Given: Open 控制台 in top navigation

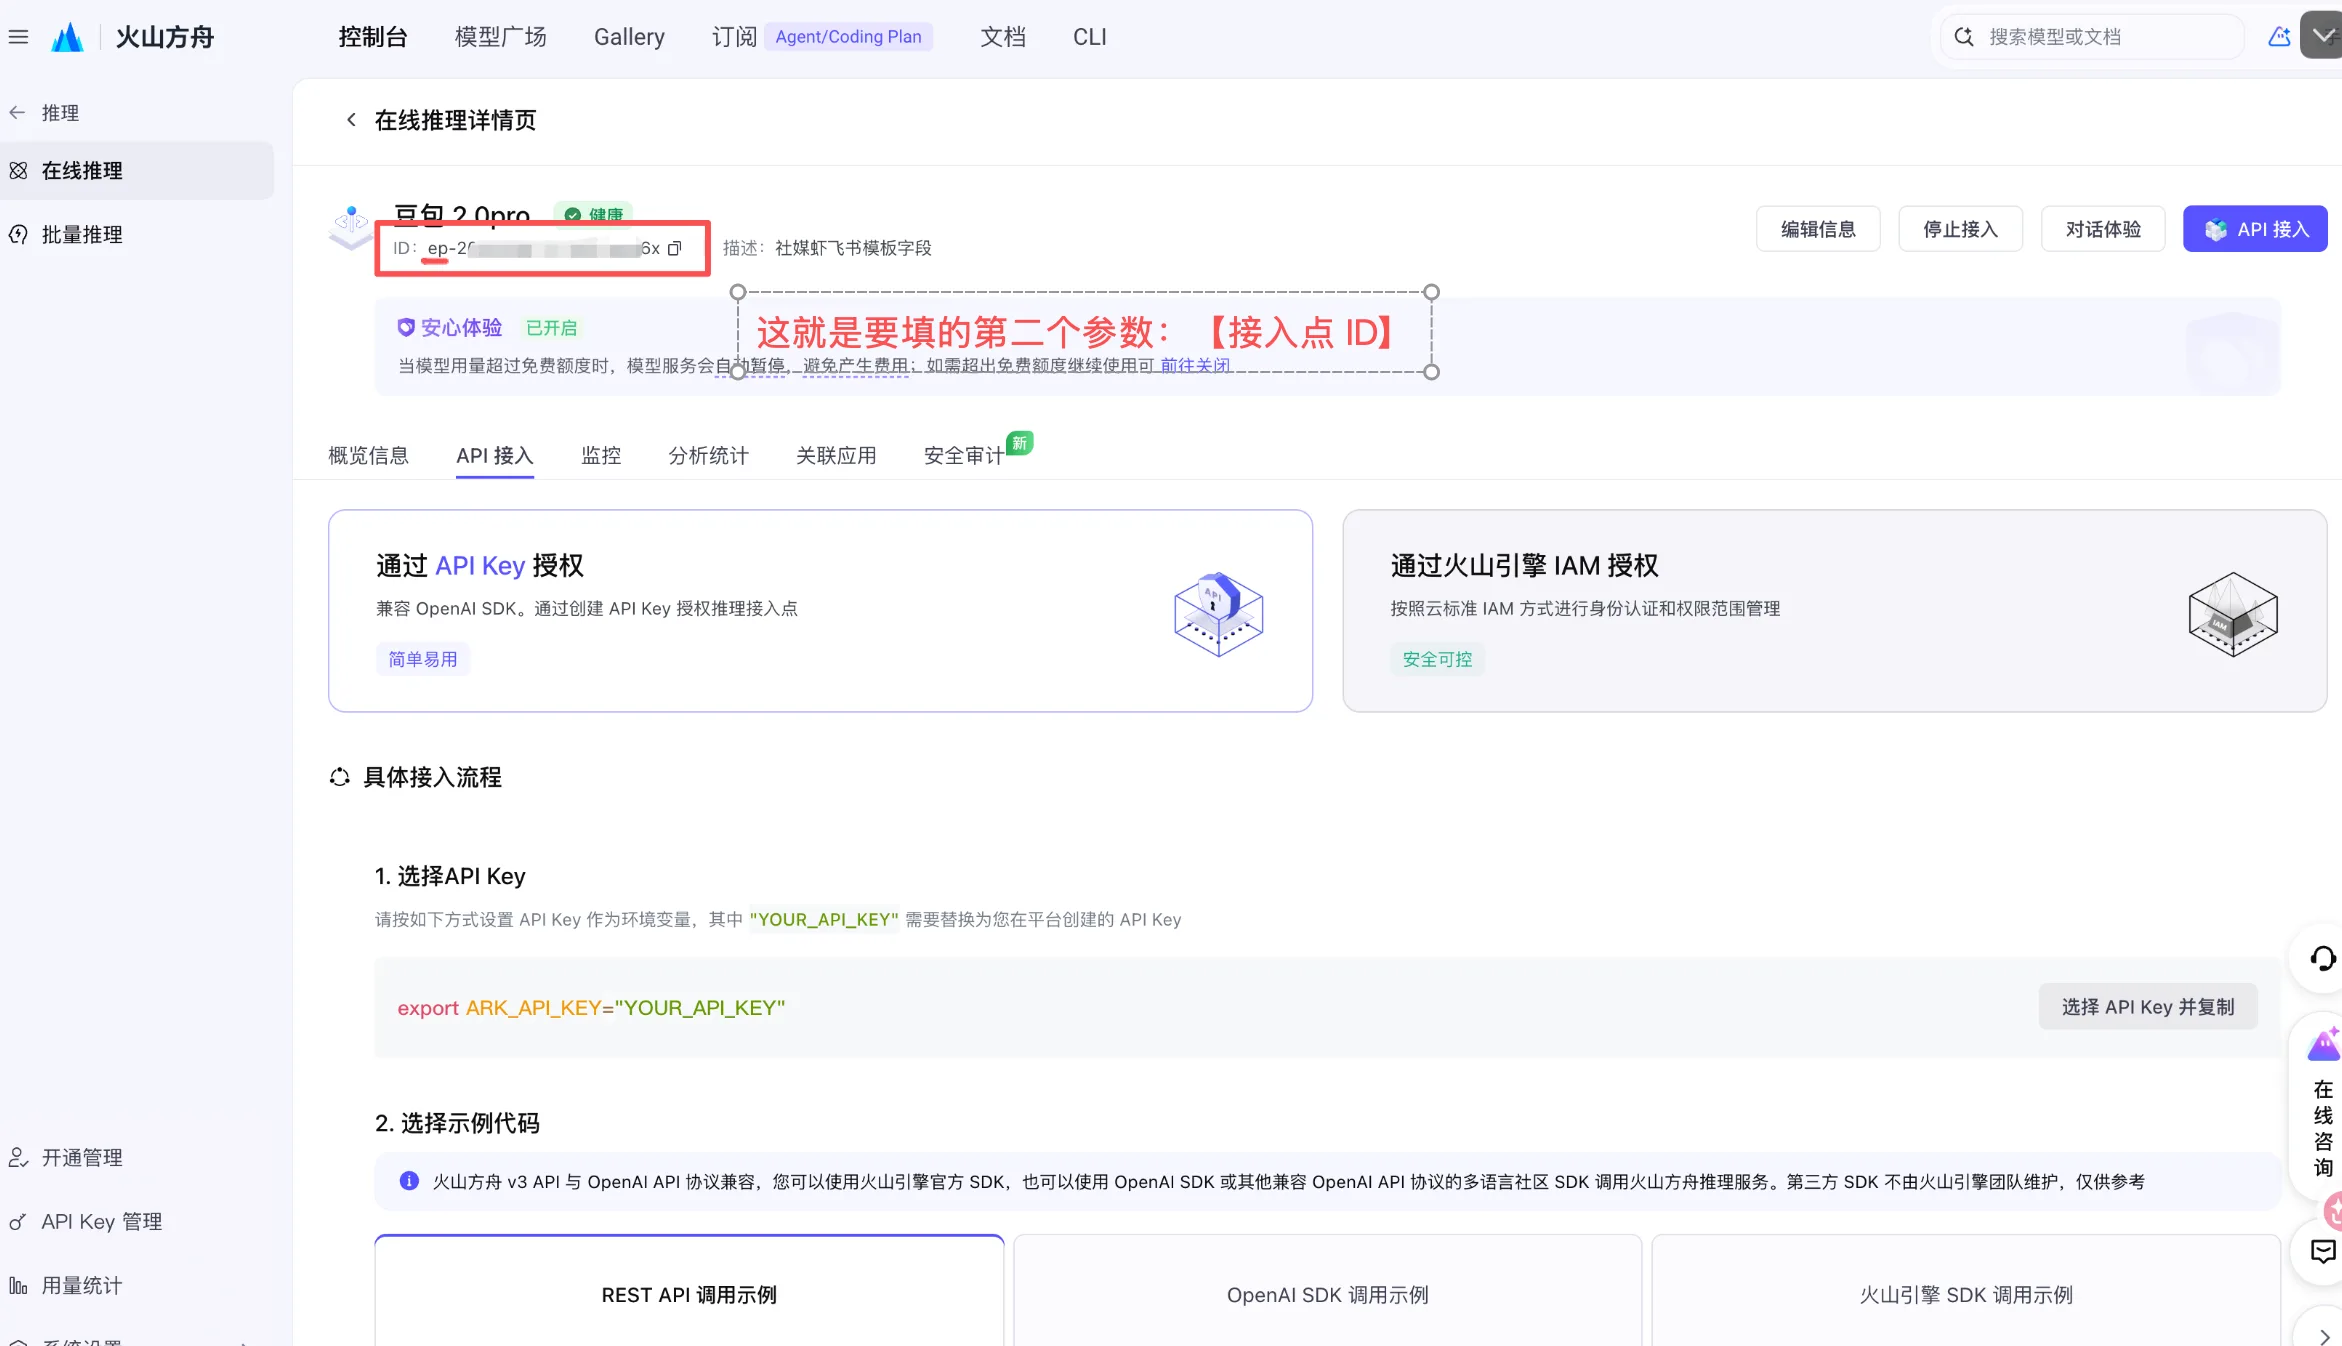Looking at the screenshot, I should [372, 37].
